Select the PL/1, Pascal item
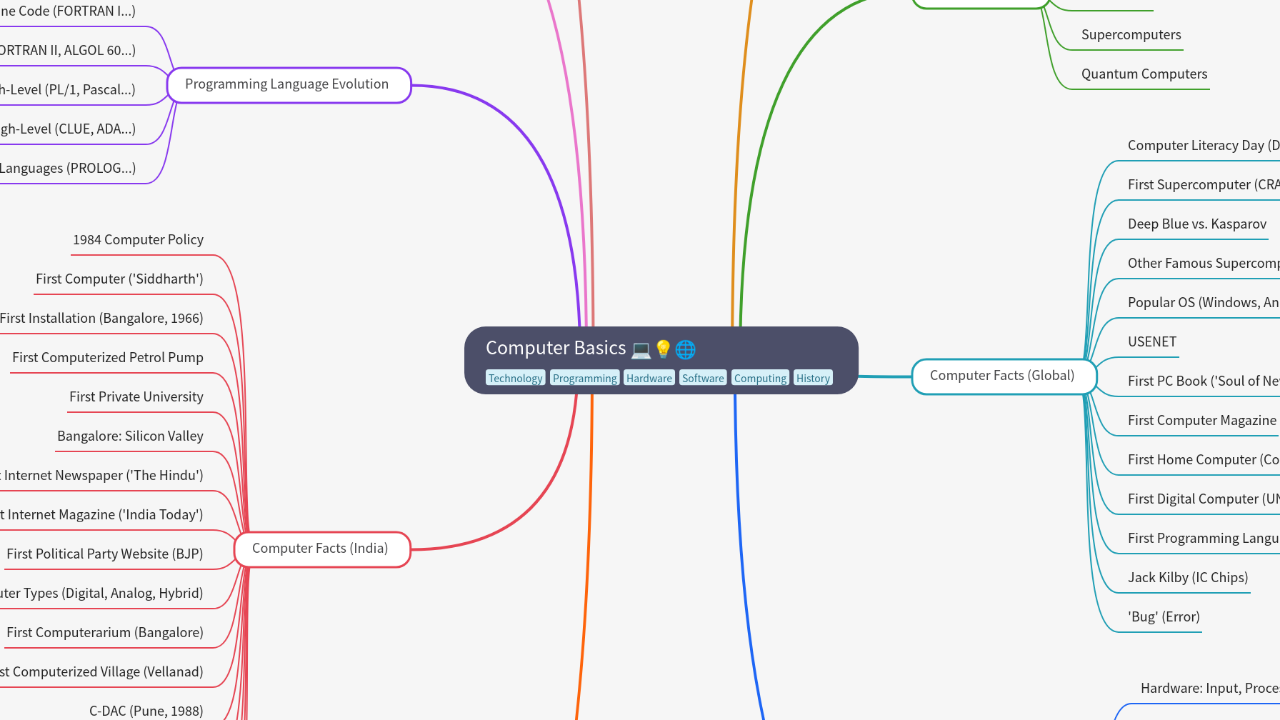This screenshot has width=1280, height=720. 68,90
